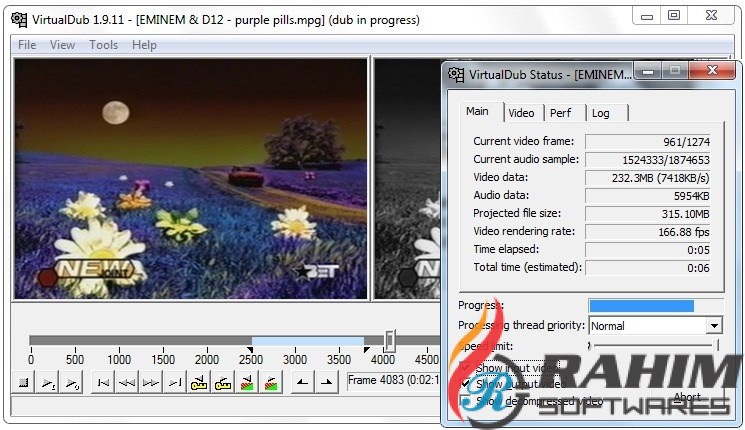Minimize the main VirtualDub window
Image resolution: width=745 pixels, height=430 pixels.
pyautogui.click(x=646, y=16)
